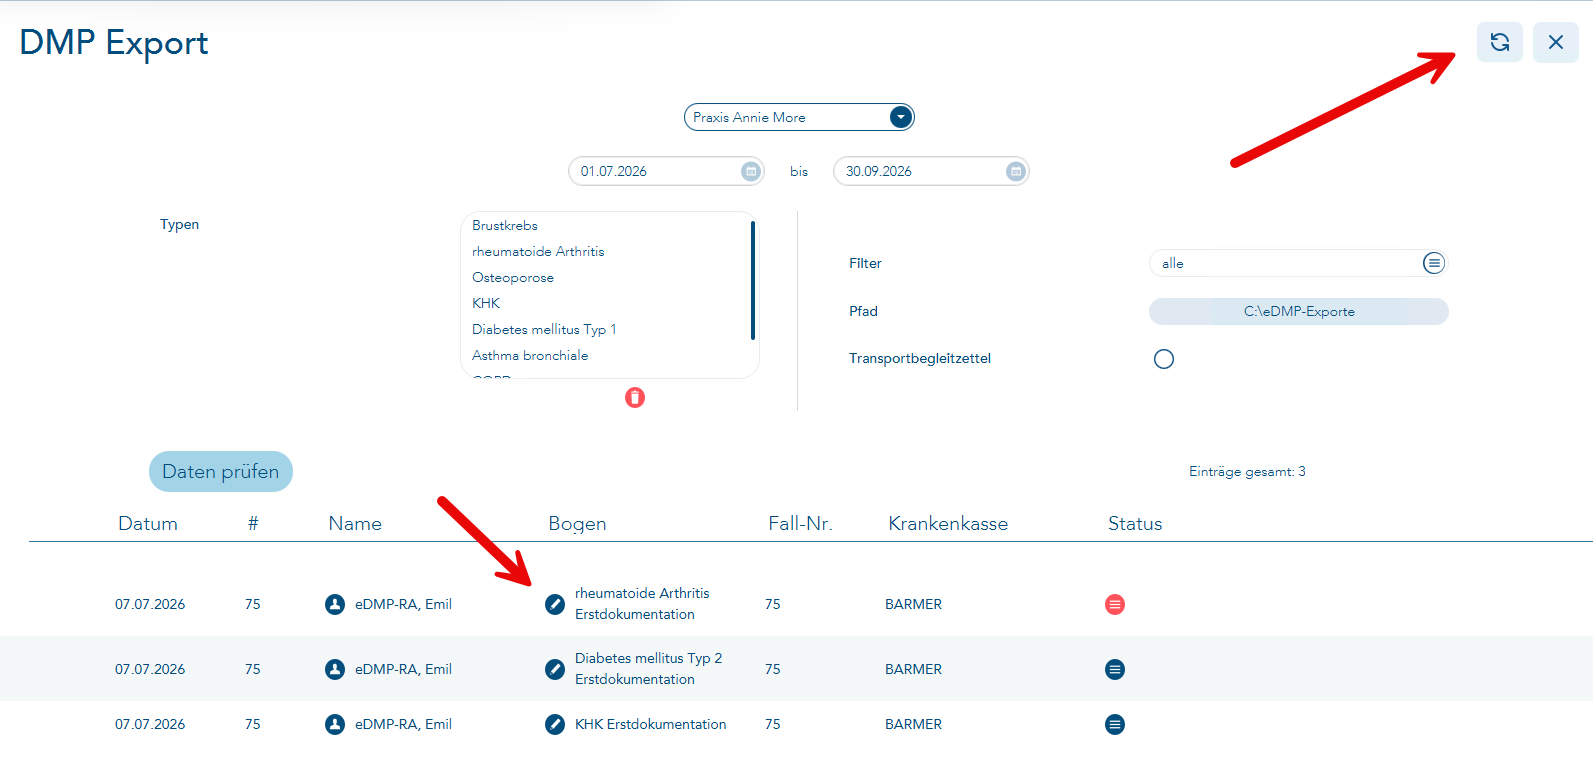This screenshot has width=1593, height=763.
Task: Click eDMP-RA, Emil in KHK row
Action: click(403, 724)
